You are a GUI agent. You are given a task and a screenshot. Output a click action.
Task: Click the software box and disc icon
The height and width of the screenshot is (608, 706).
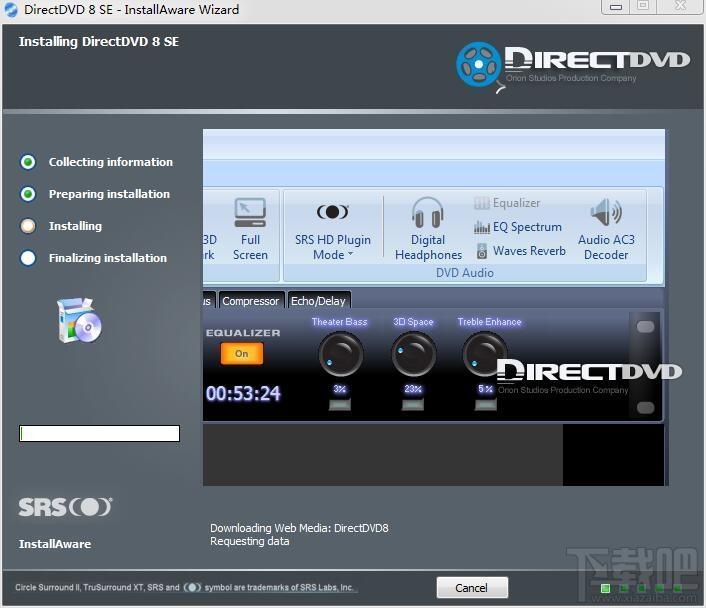tap(79, 321)
